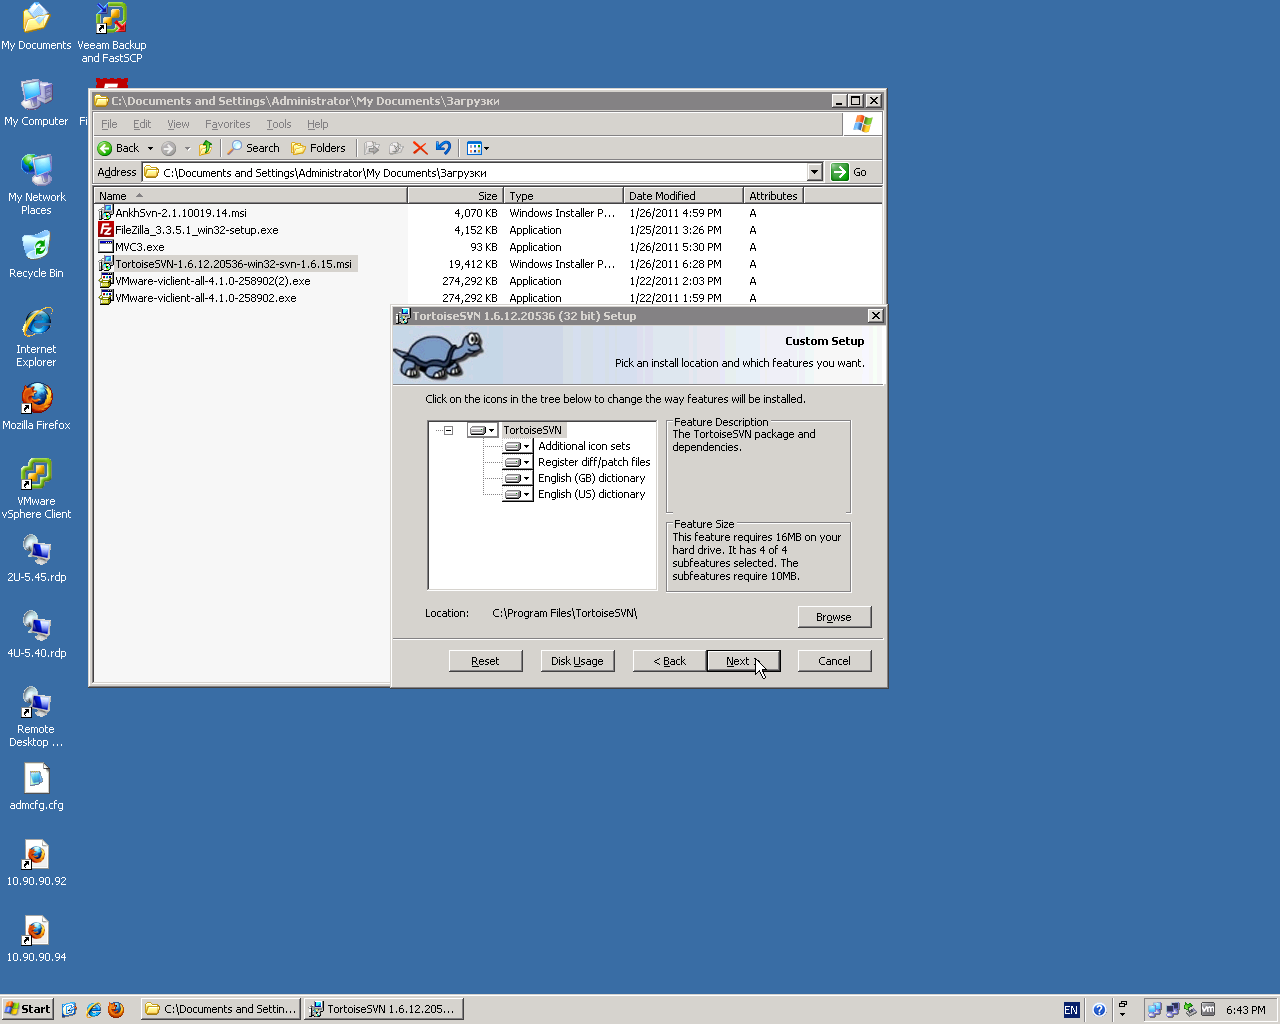
Task: Click the Back button in TortoiseSVN Setup
Action: point(669,661)
